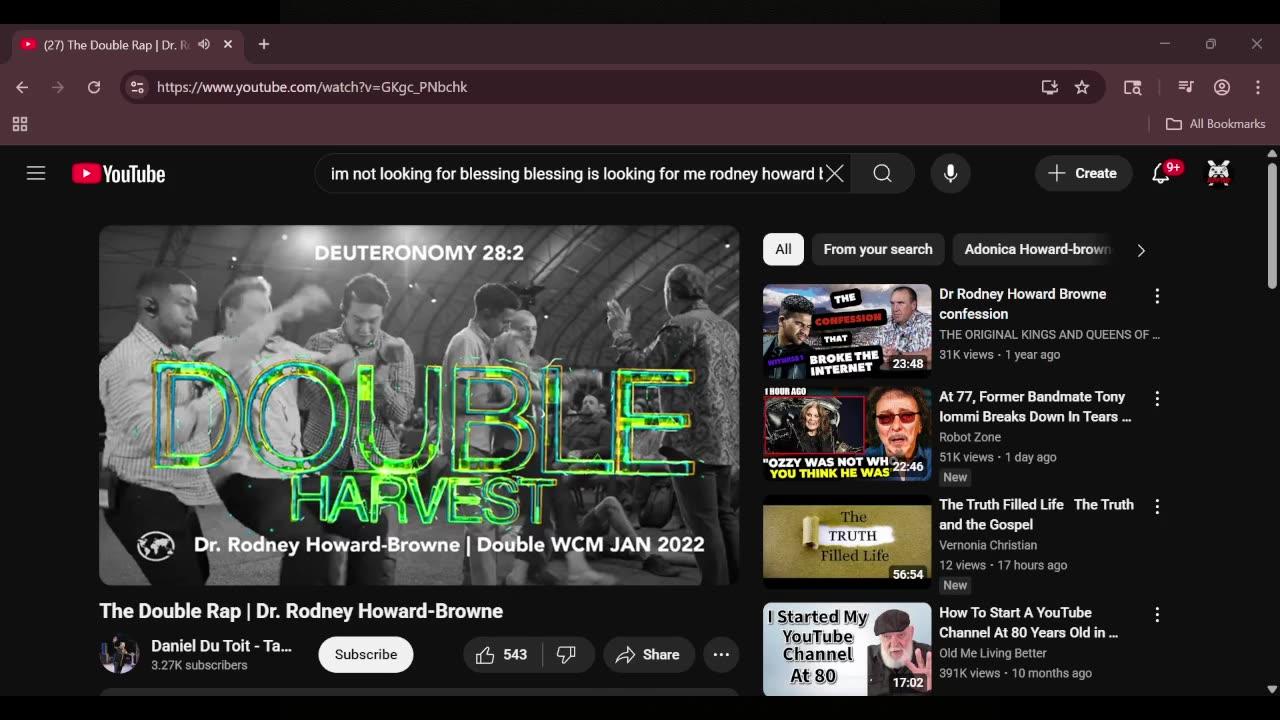Click the scrollbar down arrow

click(x=1272, y=689)
